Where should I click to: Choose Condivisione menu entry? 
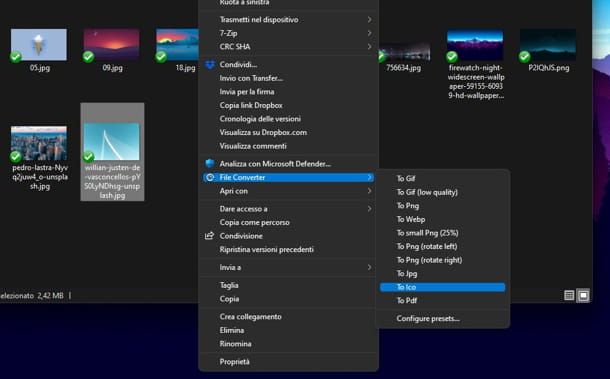click(x=288, y=236)
